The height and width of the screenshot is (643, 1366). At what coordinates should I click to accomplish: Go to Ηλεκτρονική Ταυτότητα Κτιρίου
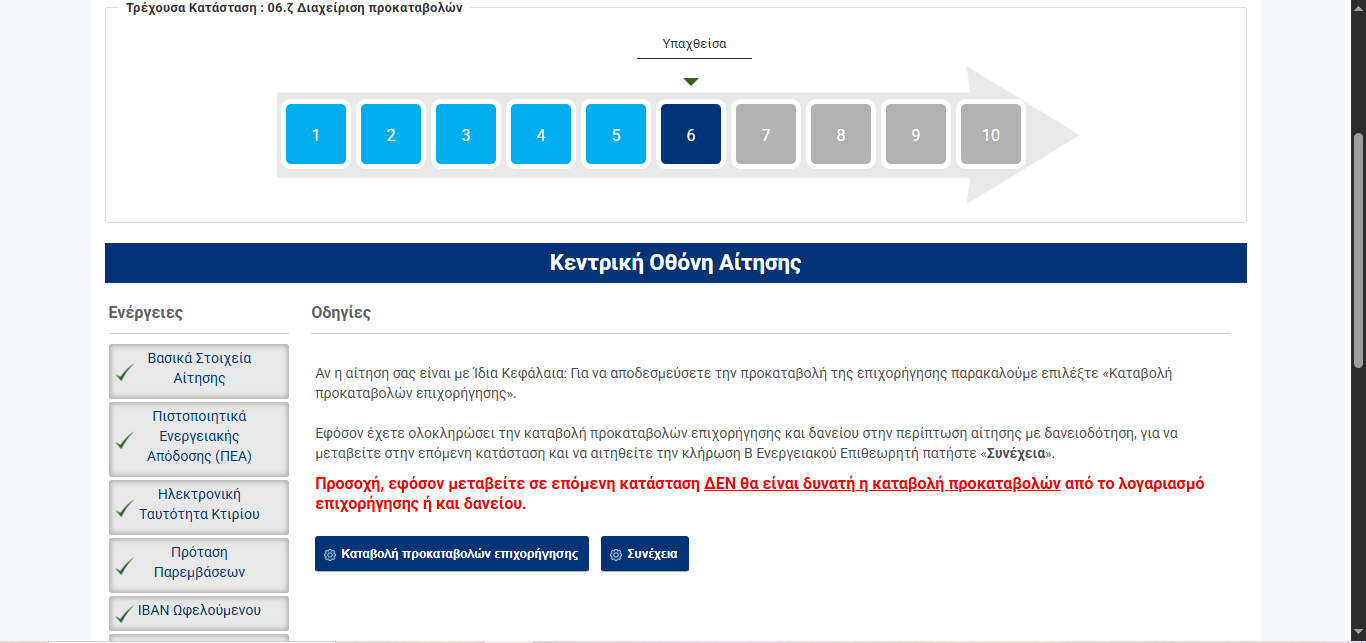pos(199,505)
